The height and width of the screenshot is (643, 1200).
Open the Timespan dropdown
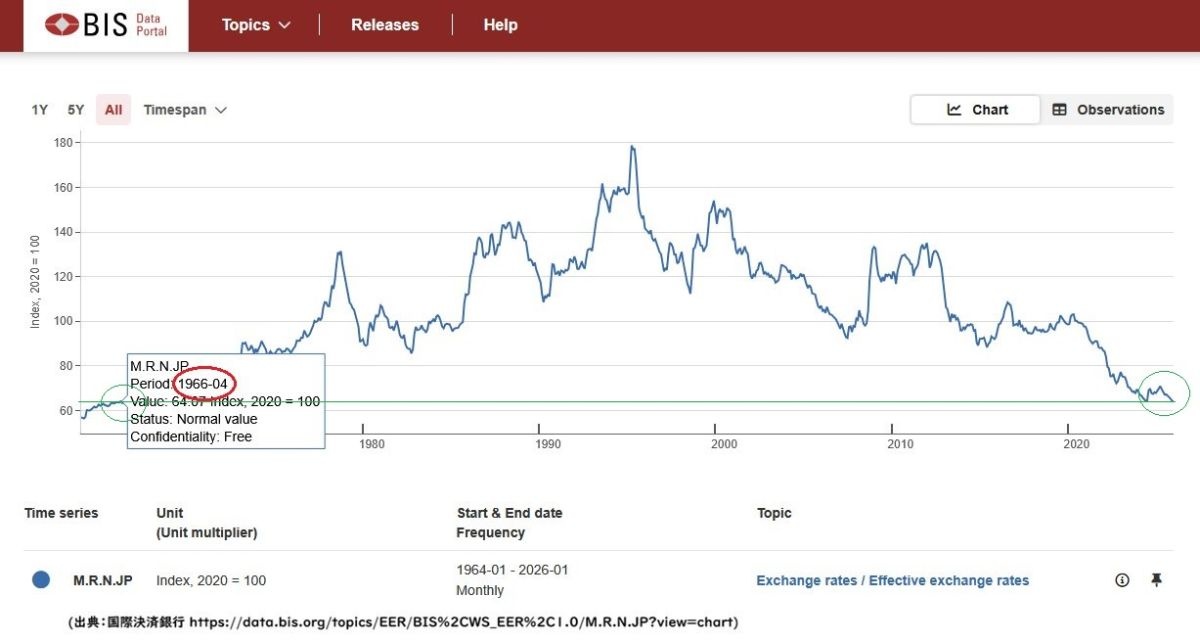[x=185, y=110]
